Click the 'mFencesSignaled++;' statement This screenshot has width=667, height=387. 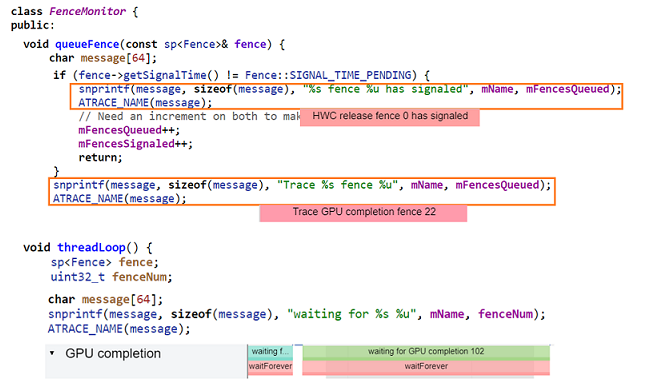136,144
